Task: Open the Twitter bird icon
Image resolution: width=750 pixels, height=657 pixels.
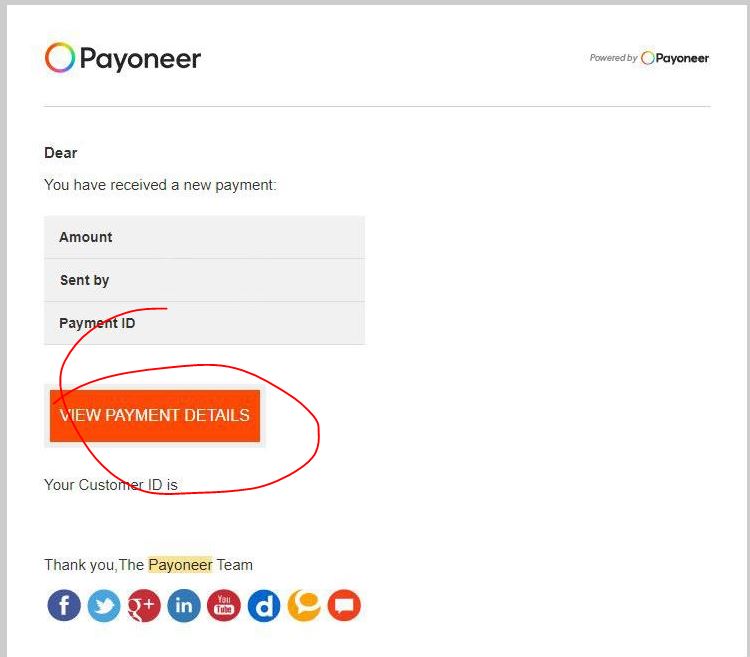Action: pos(104,605)
